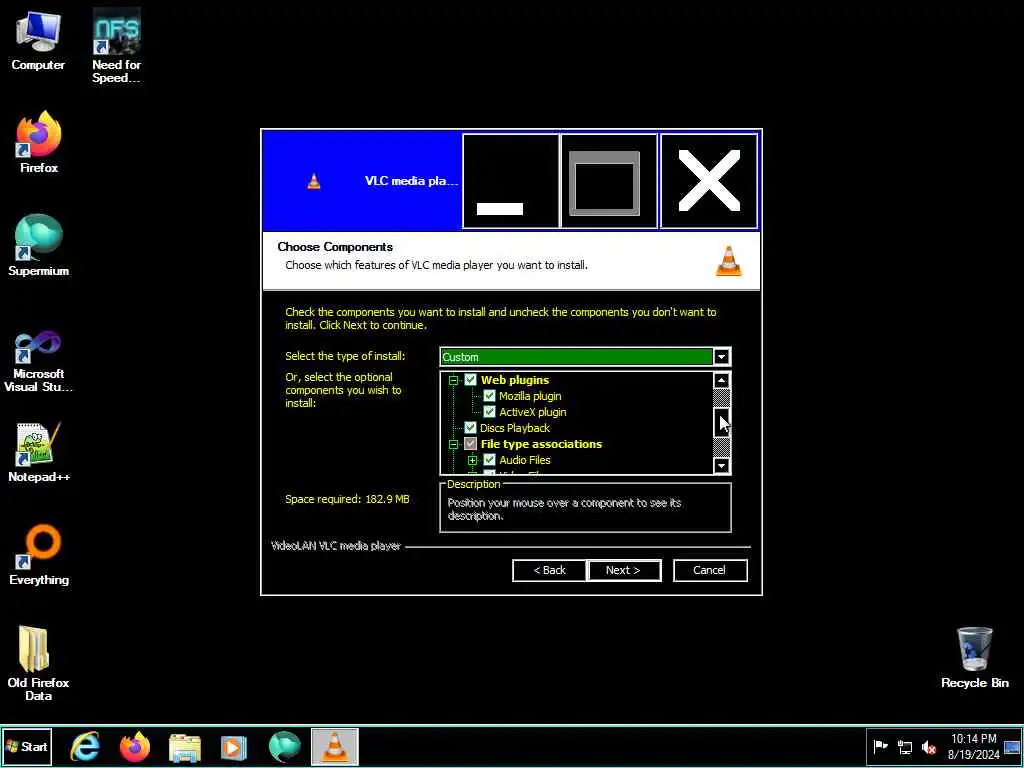
Task: Select the Notepad++ desktop shortcut
Action: [x=39, y=453]
